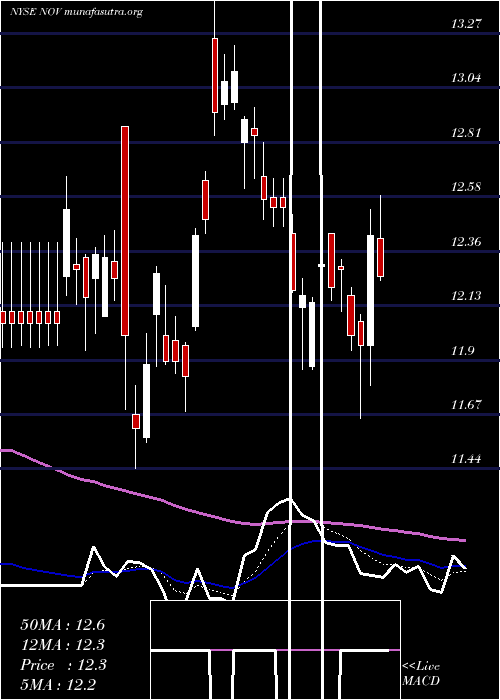Click the NYSE NOV munafasutra.org title
This screenshot has height=700, width=500.
[76, 12]
